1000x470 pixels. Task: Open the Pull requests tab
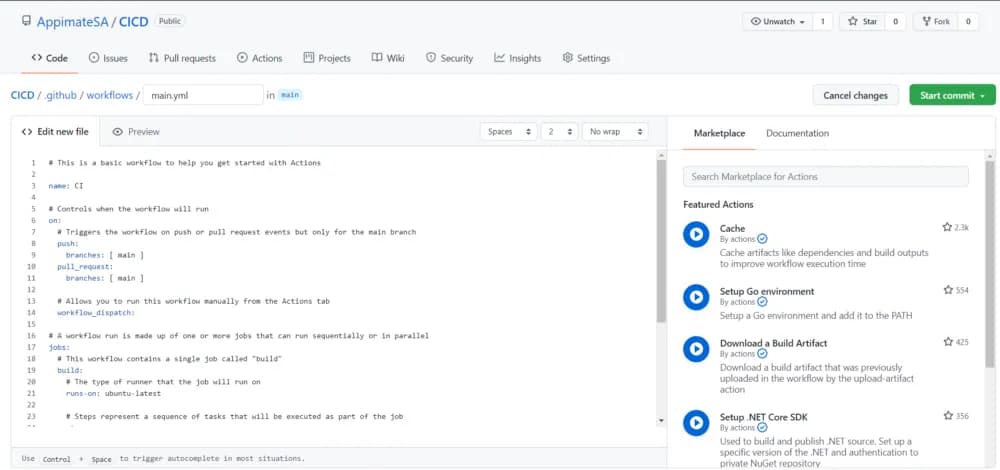click(182, 58)
